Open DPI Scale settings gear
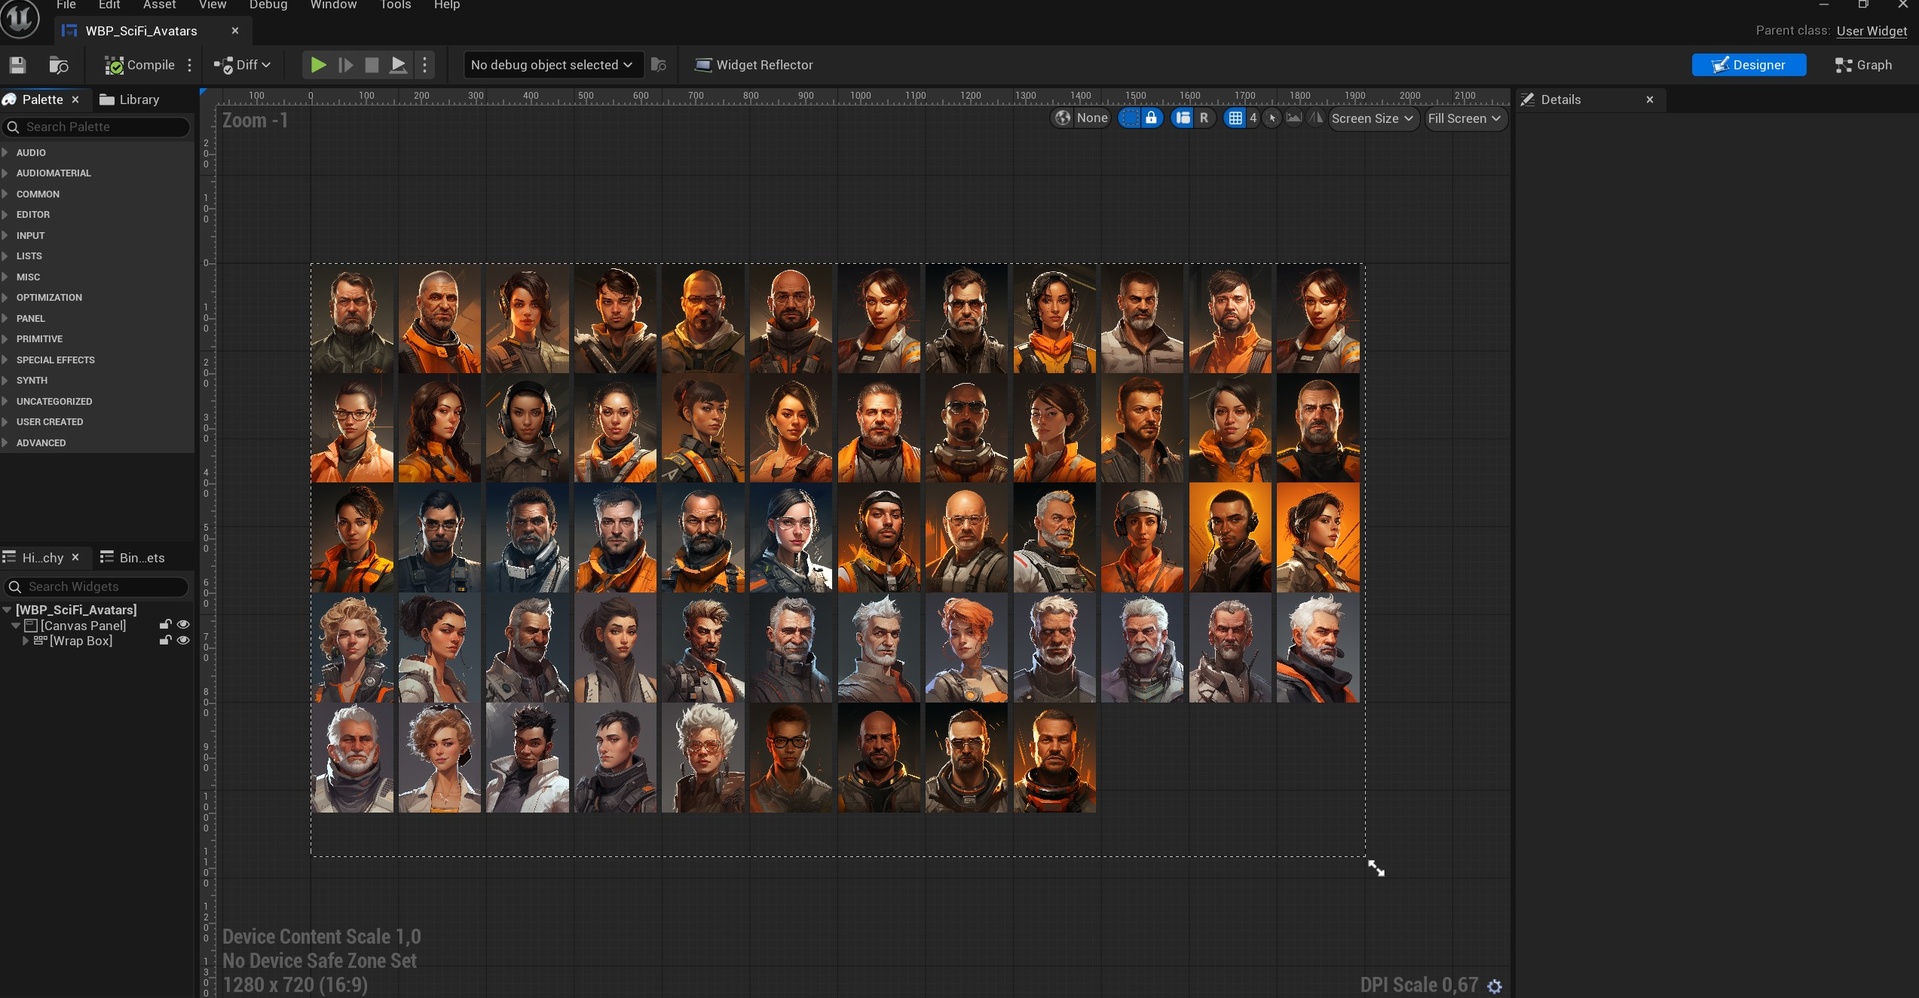Screen dimensions: 1919x998 (1495, 986)
